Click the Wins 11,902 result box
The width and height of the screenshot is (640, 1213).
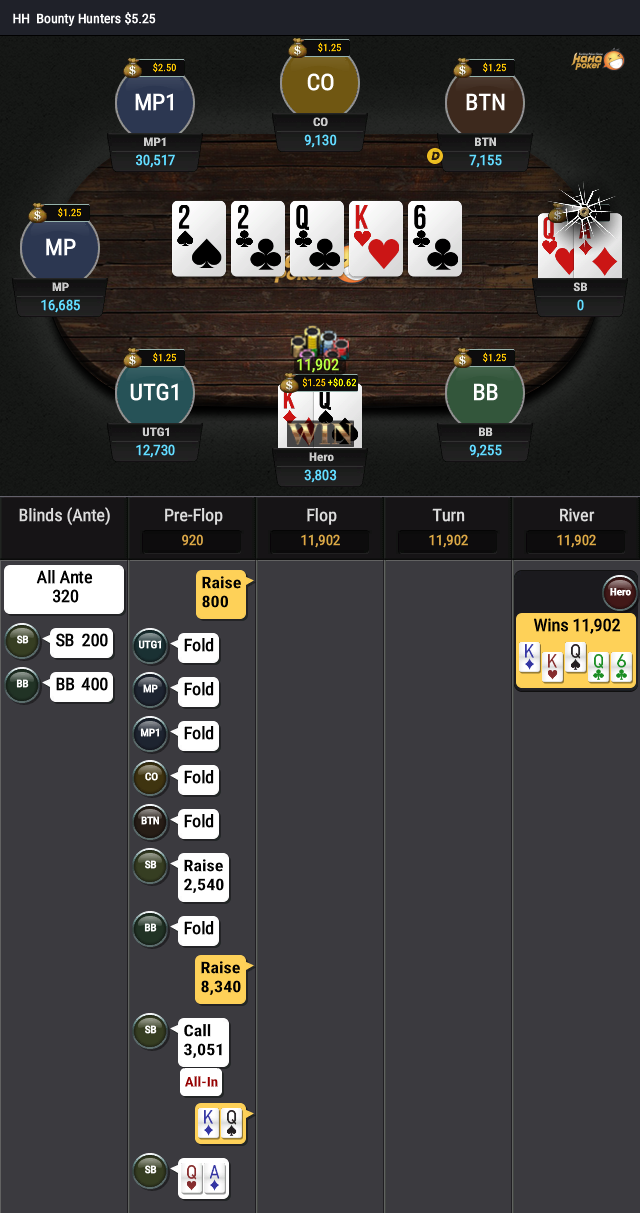(x=577, y=651)
